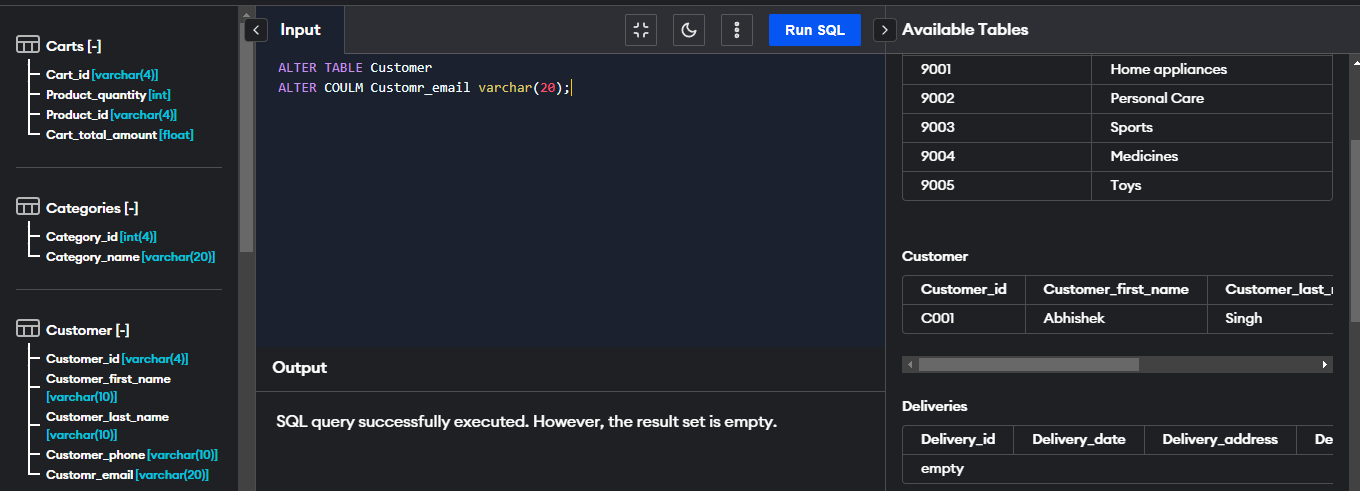The height and width of the screenshot is (491, 1360).
Task: Click the 9004 category cell
Action: (997, 156)
